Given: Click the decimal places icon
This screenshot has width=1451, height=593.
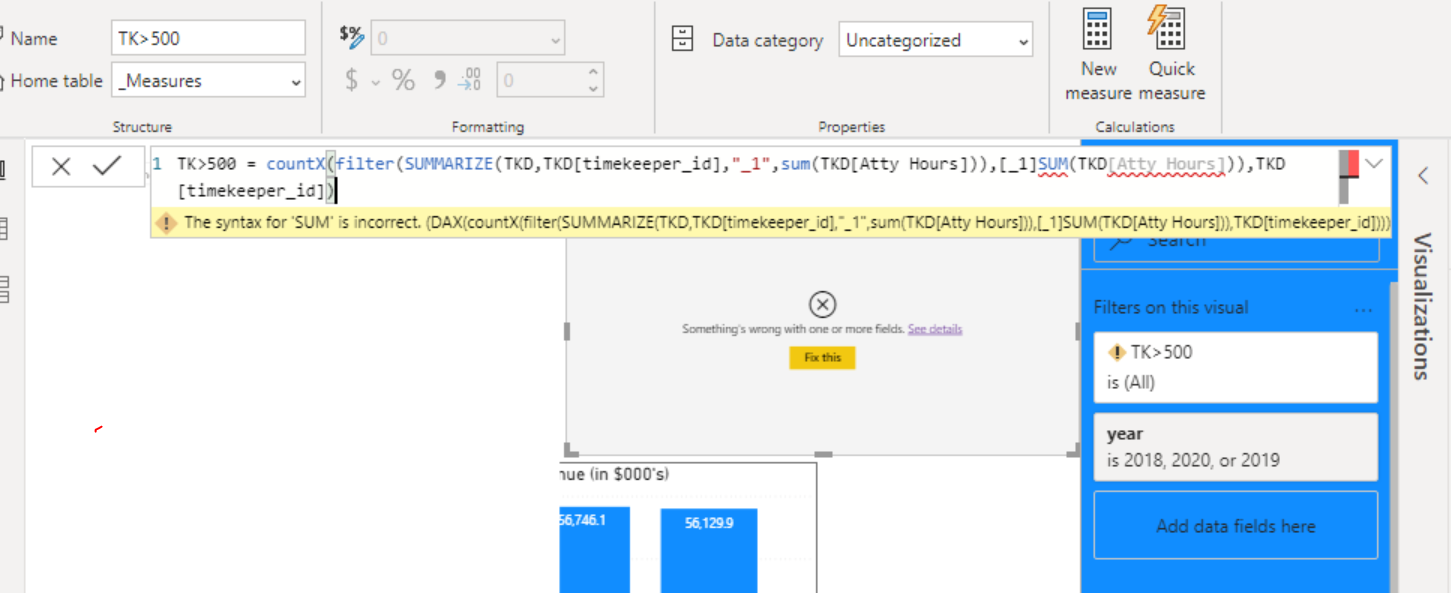Looking at the screenshot, I should 470,81.
